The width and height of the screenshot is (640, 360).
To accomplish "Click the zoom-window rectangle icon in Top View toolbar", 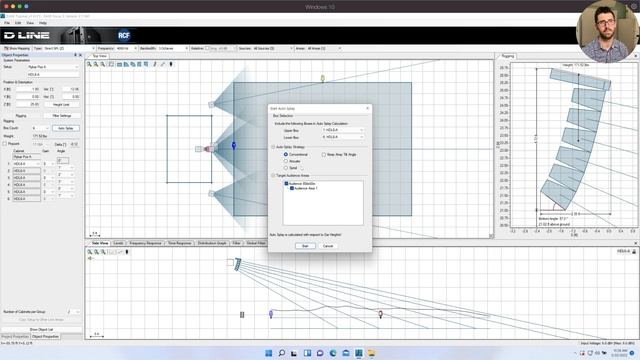I will point(111,64).
